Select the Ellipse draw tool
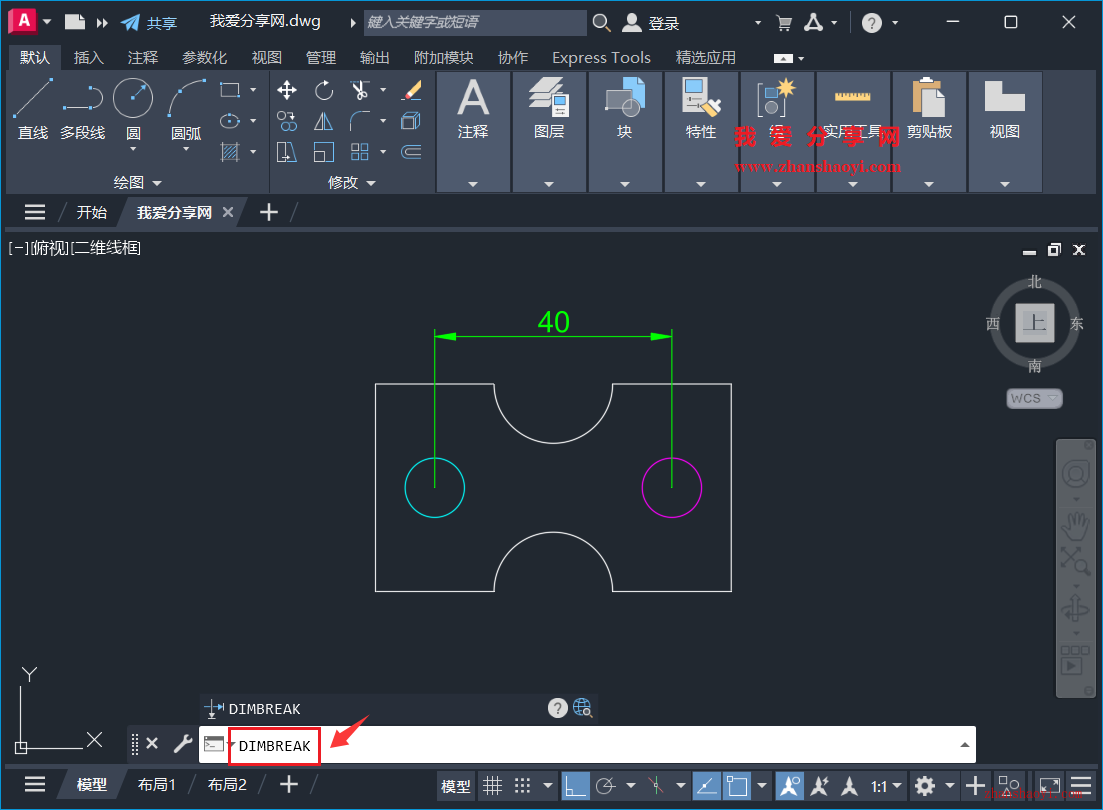 click(x=230, y=121)
